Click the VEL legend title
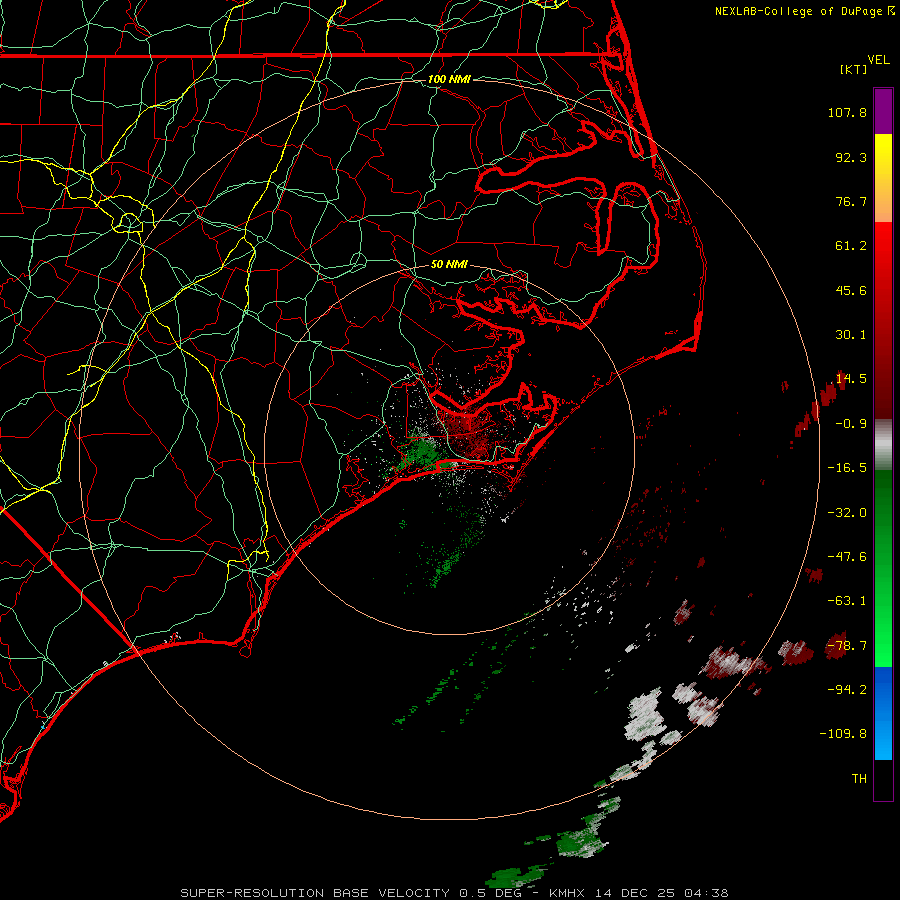The image size is (900, 900). coord(878,60)
